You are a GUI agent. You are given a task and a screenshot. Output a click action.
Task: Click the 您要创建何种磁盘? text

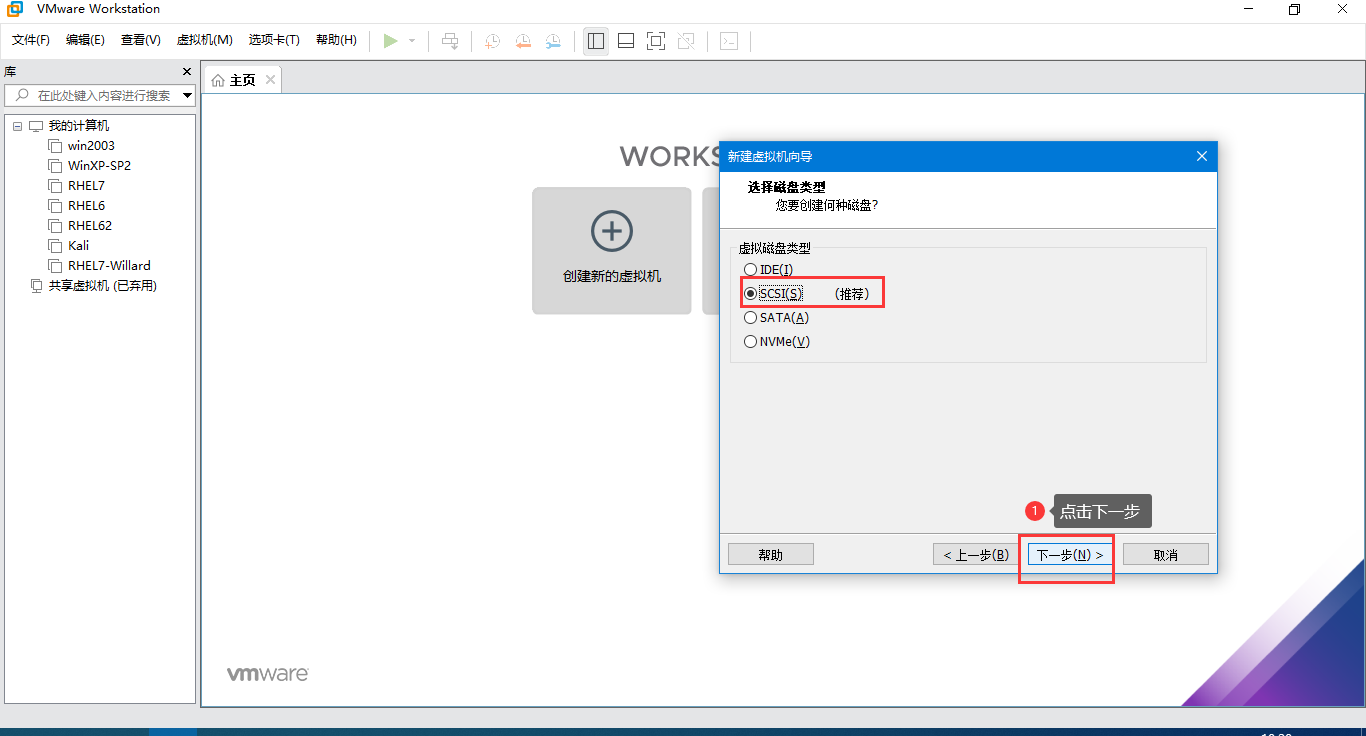(827, 205)
